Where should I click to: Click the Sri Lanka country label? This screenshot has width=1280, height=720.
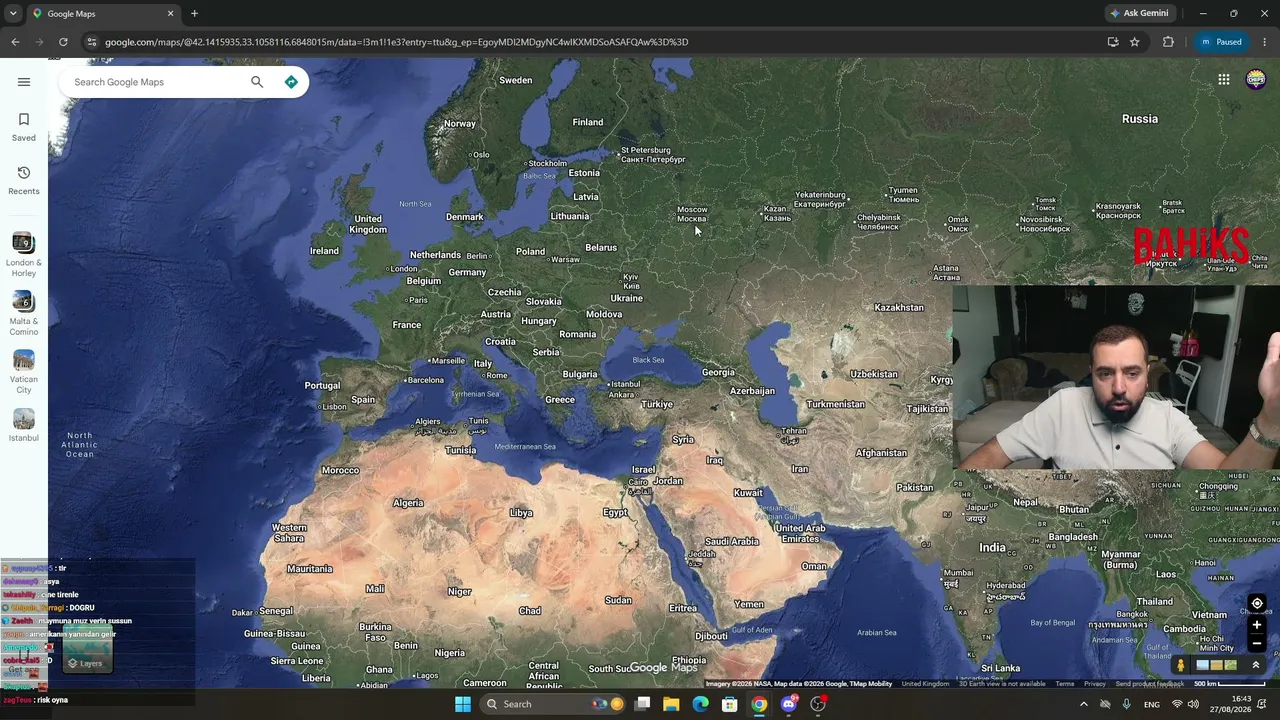coord(1001,668)
